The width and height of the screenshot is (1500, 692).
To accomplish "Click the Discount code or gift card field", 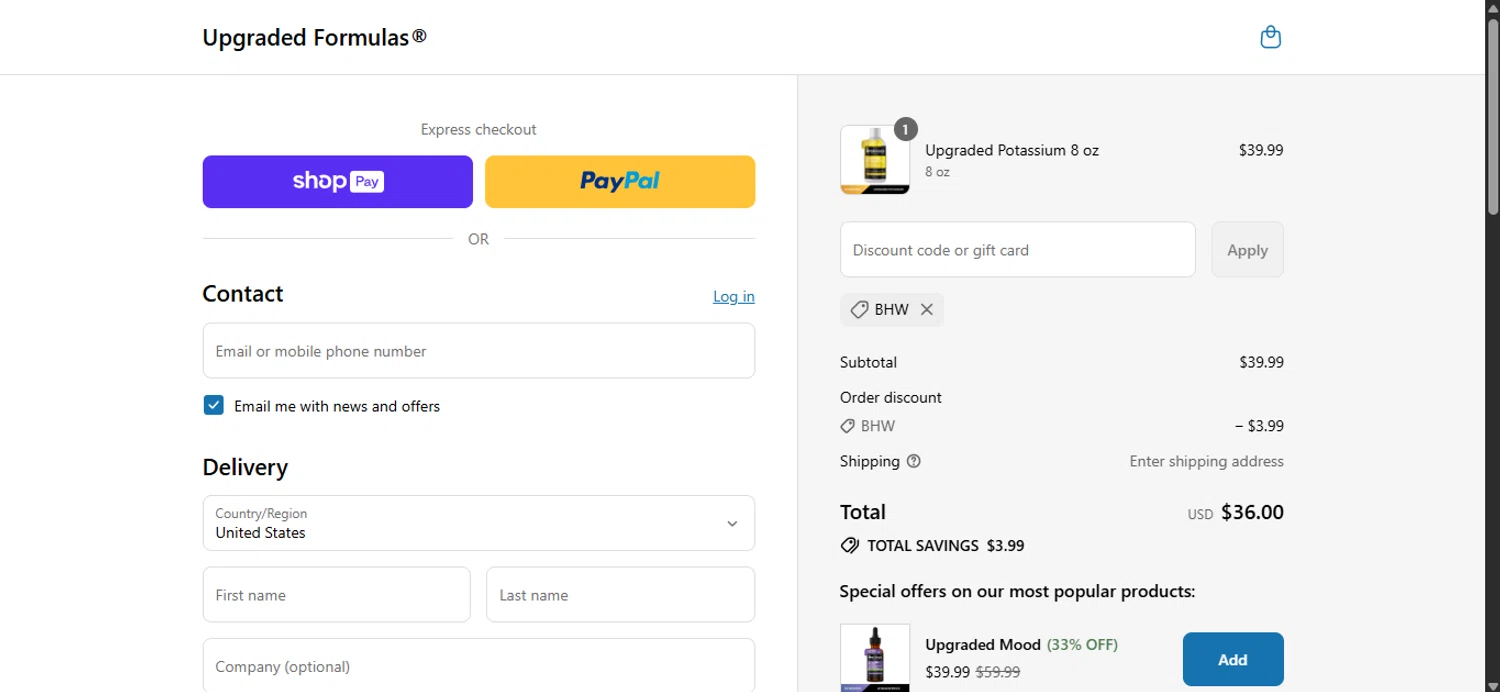I will [x=1018, y=250].
